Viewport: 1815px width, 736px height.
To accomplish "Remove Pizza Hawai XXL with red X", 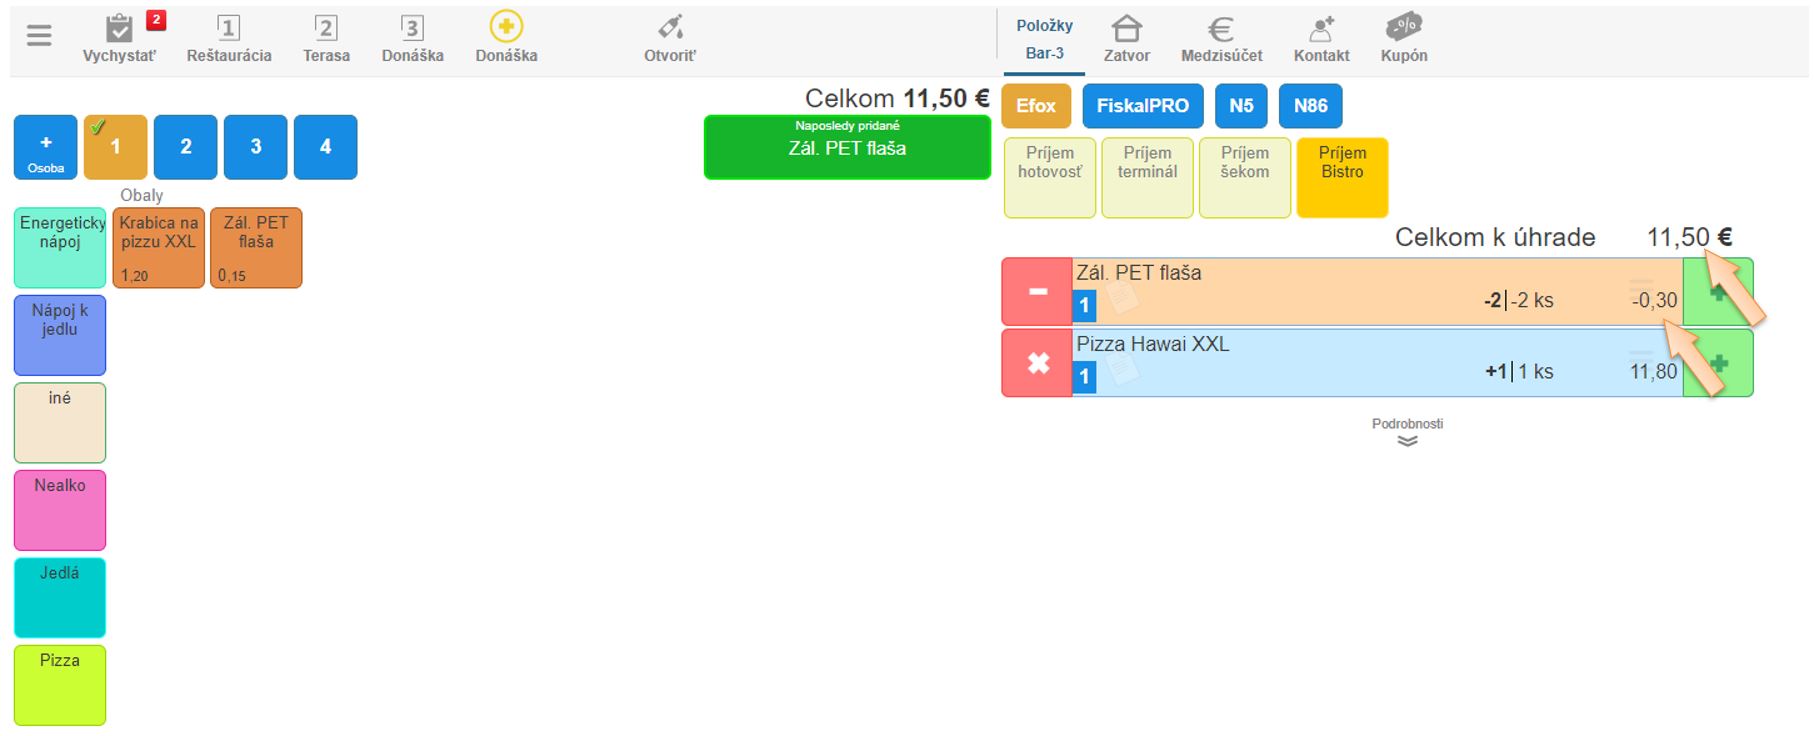I will (1037, 363).
